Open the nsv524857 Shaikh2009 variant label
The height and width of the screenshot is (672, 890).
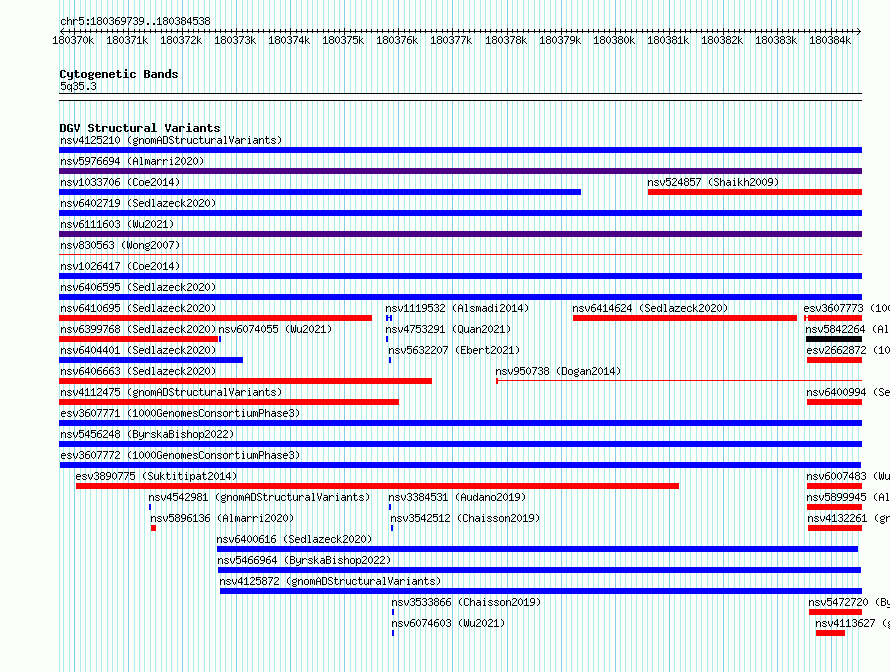713,182
